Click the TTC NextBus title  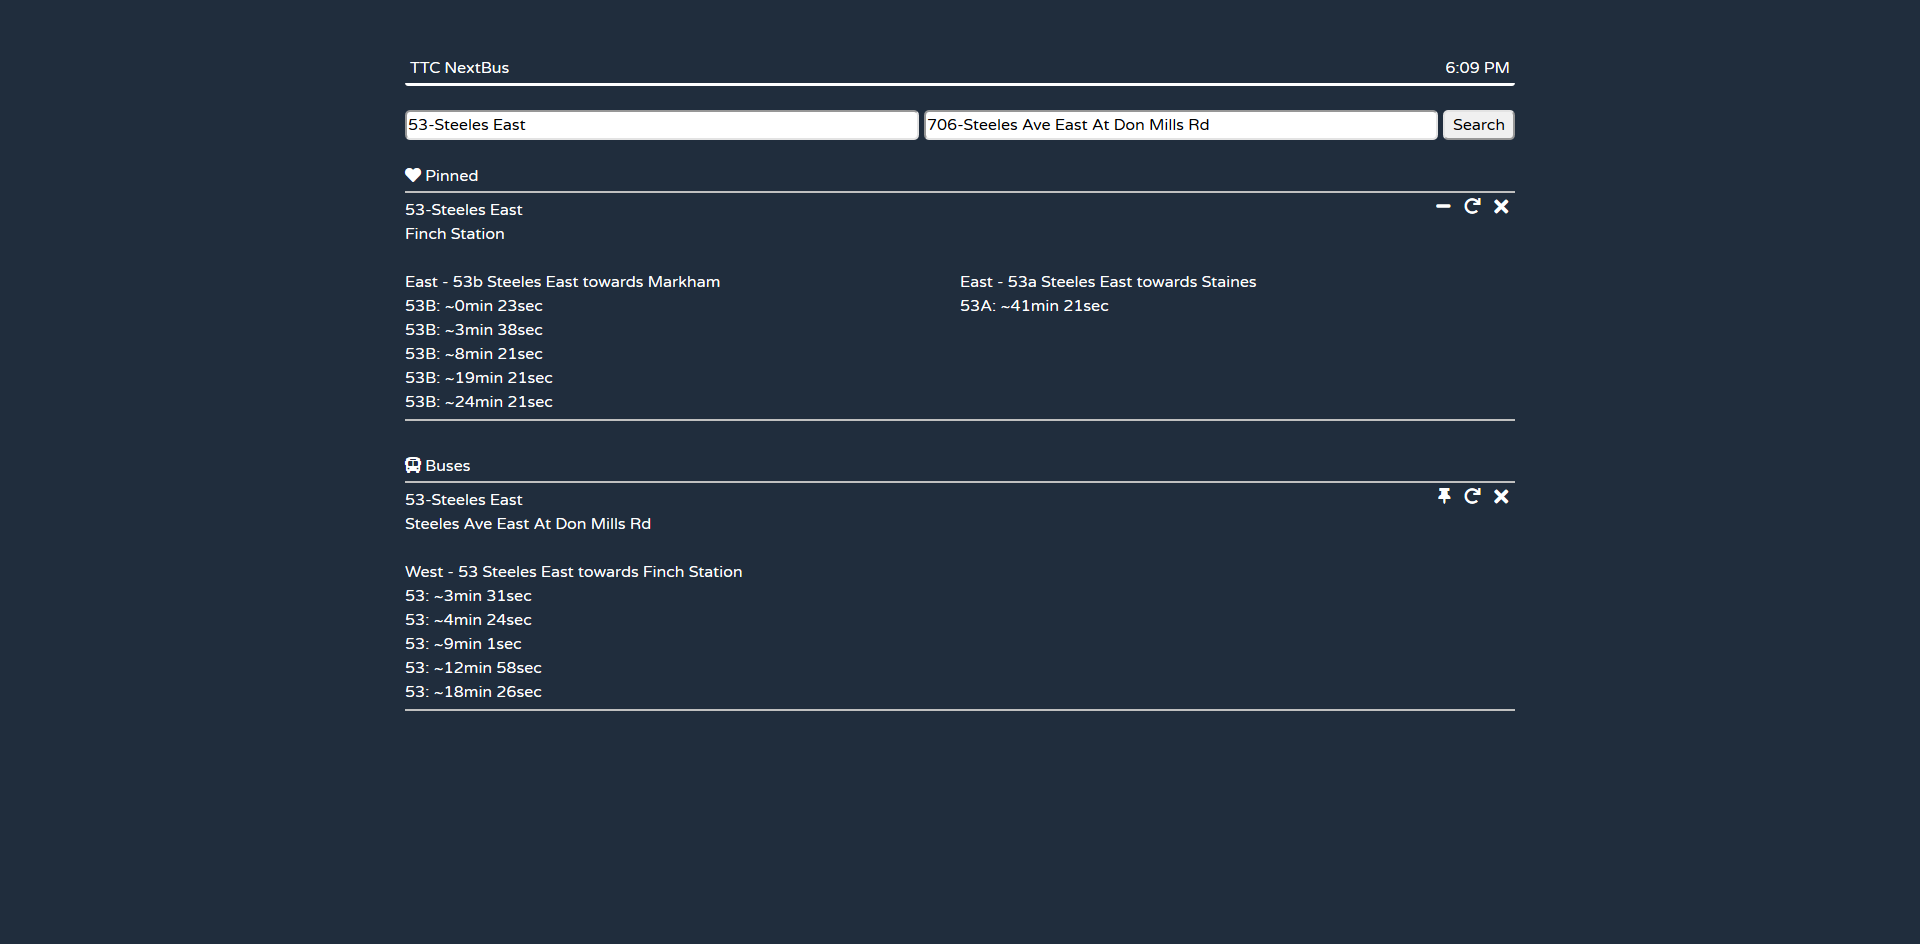coord(459,68)
